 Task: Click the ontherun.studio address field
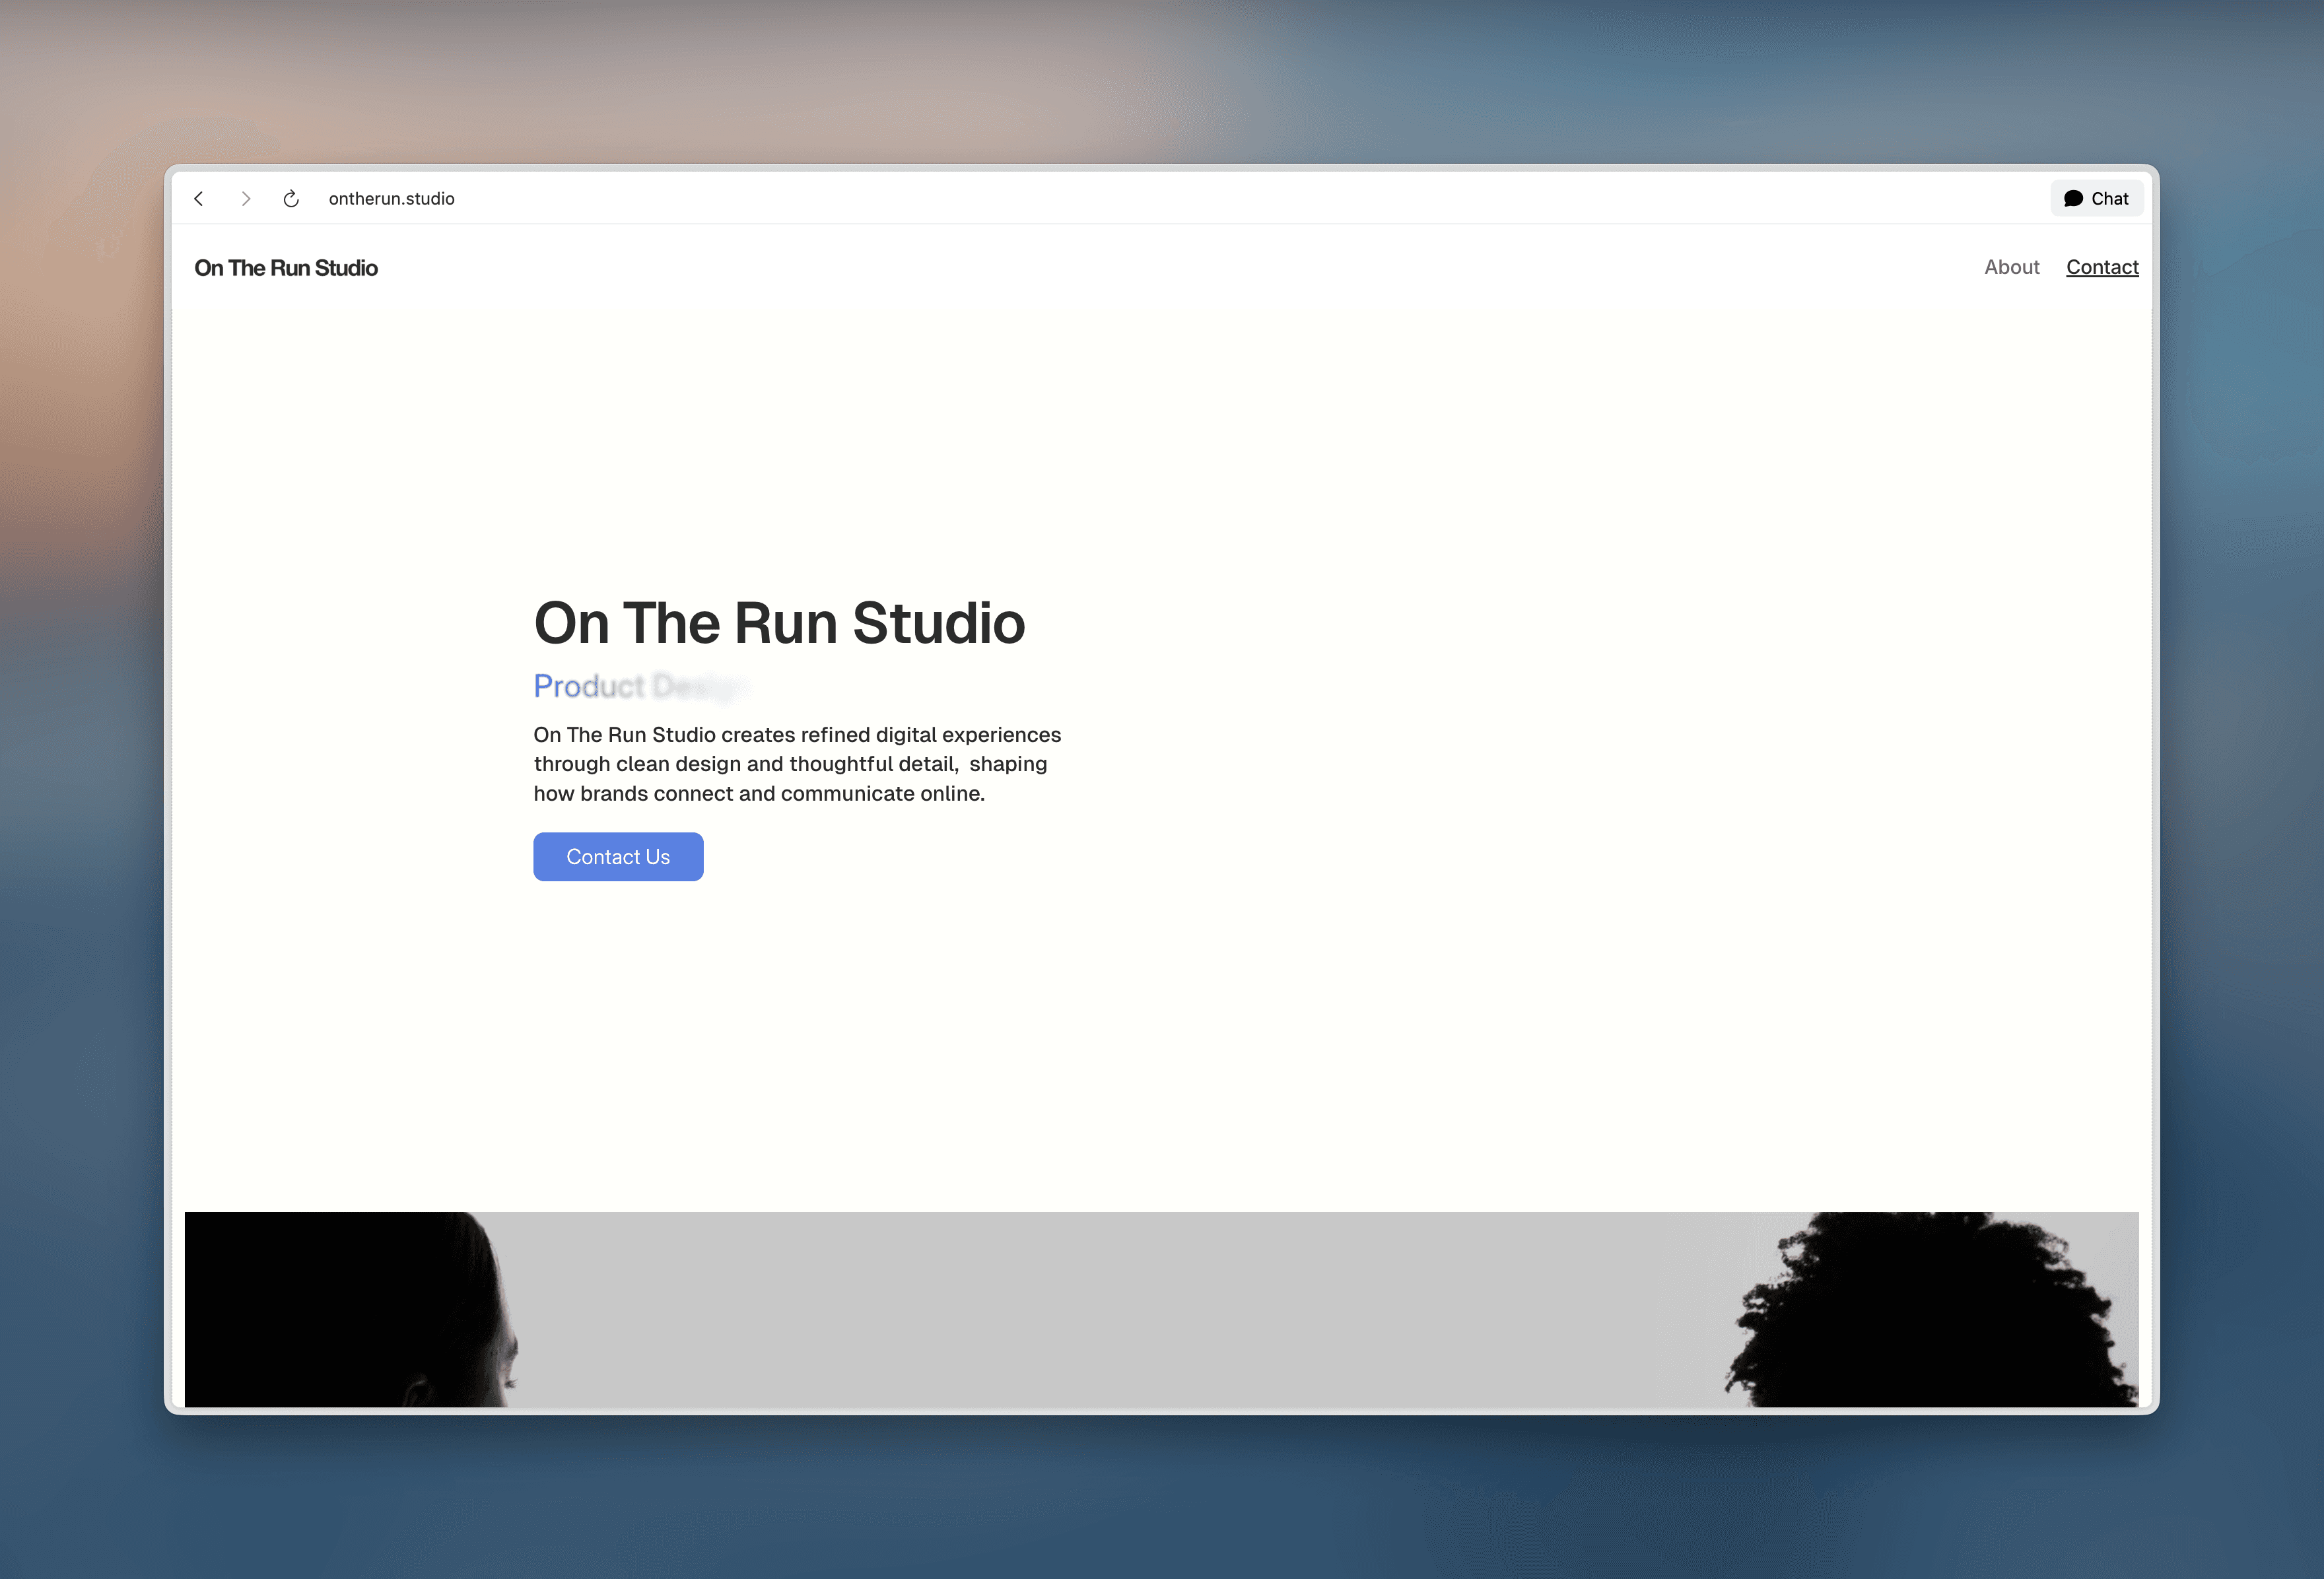click(391, 199)
